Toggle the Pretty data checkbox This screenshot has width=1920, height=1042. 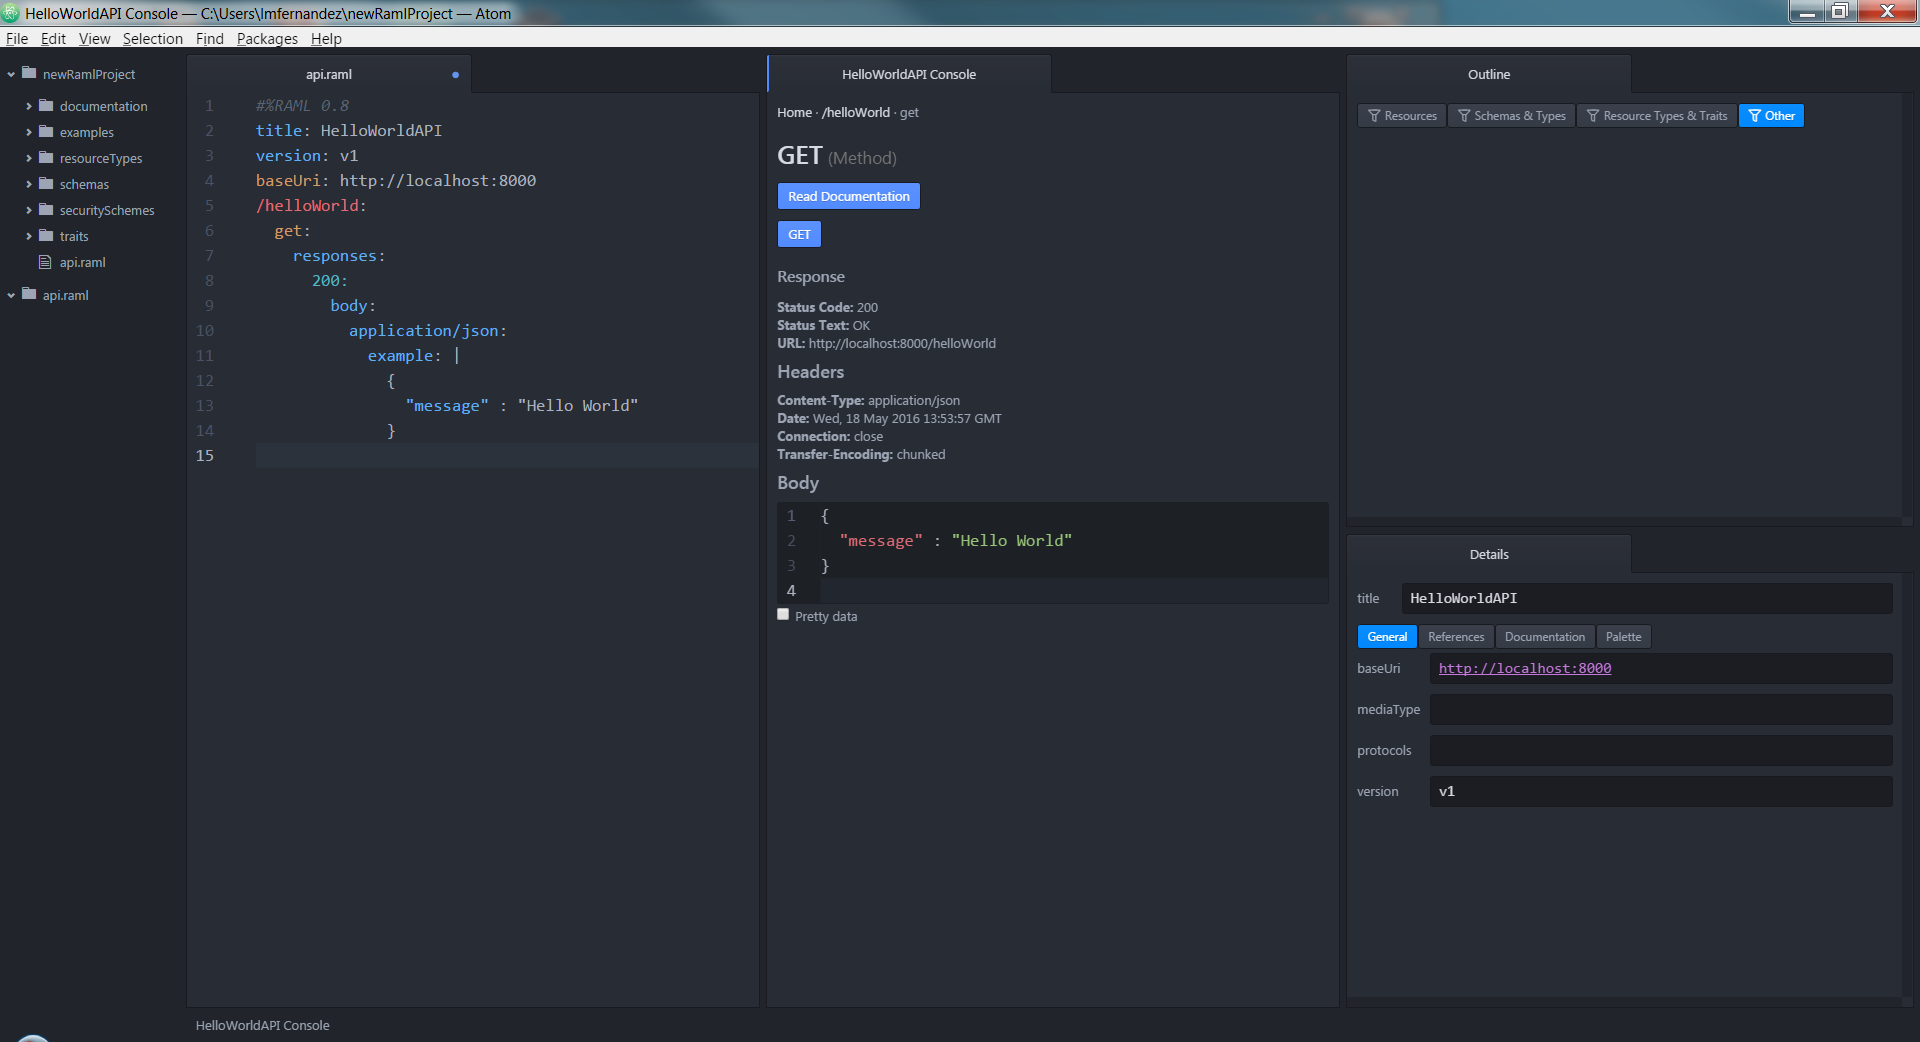[x=783, y=615]
